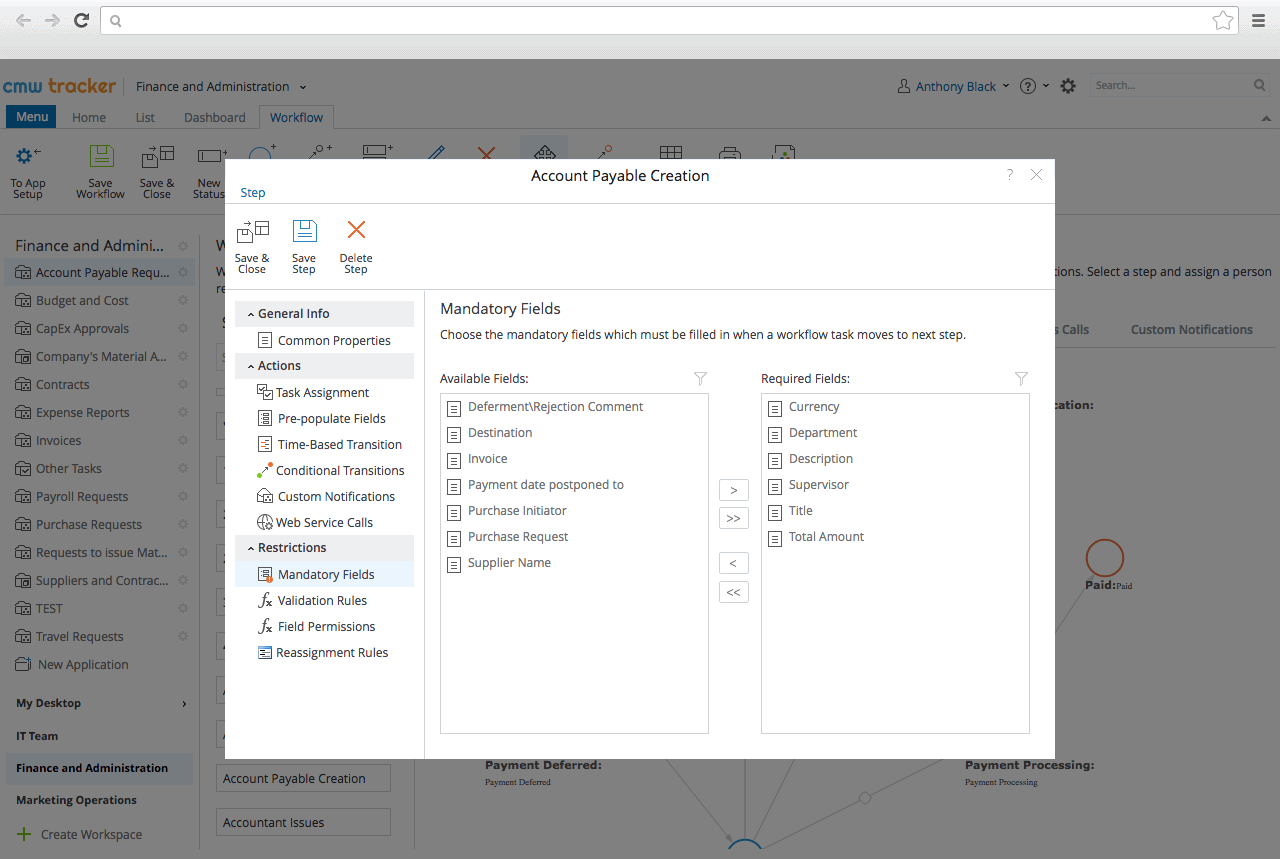The width and height of the screenshot is (1280, 859).
Task: Bookmark page with star icon
Action: coord(1222,20)
